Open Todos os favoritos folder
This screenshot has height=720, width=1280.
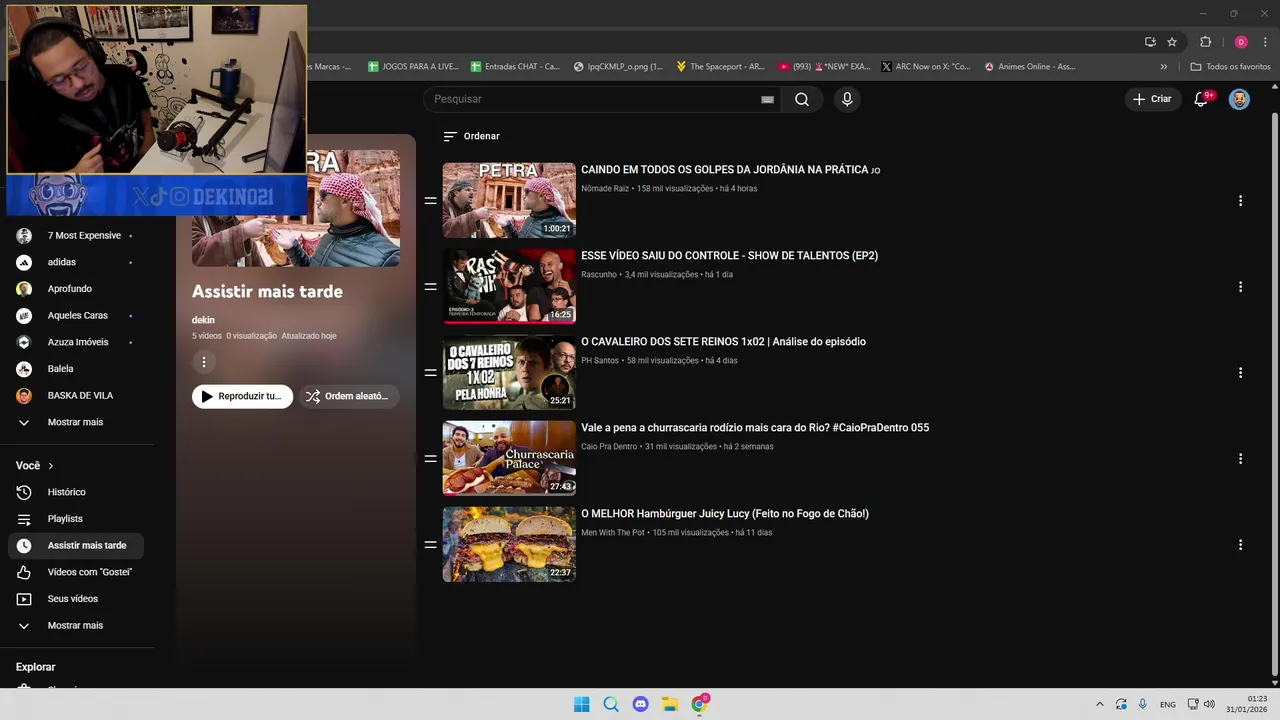1230,67
